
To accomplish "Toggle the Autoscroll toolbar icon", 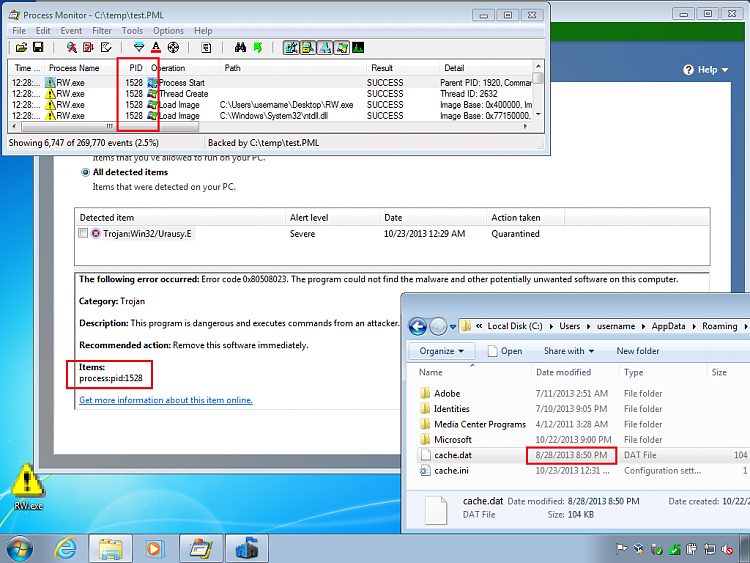I will click(88, 47).
